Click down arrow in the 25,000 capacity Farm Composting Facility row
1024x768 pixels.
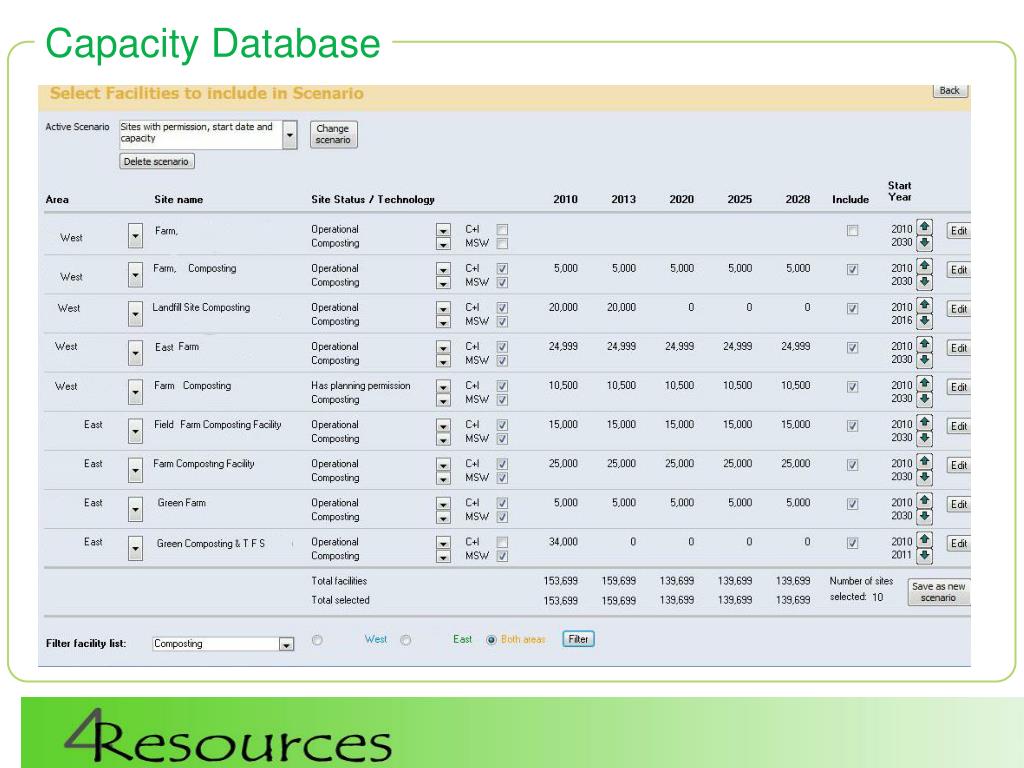(924, 478)
